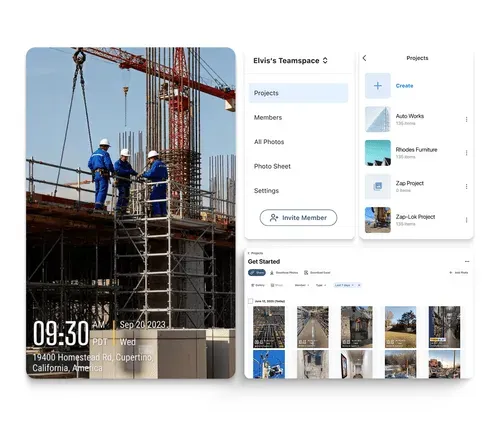Expand the Elvis's Teamspace switcher
Image resolution: width=500 pixels, height=426 pixels.
[x=325, y=60]
